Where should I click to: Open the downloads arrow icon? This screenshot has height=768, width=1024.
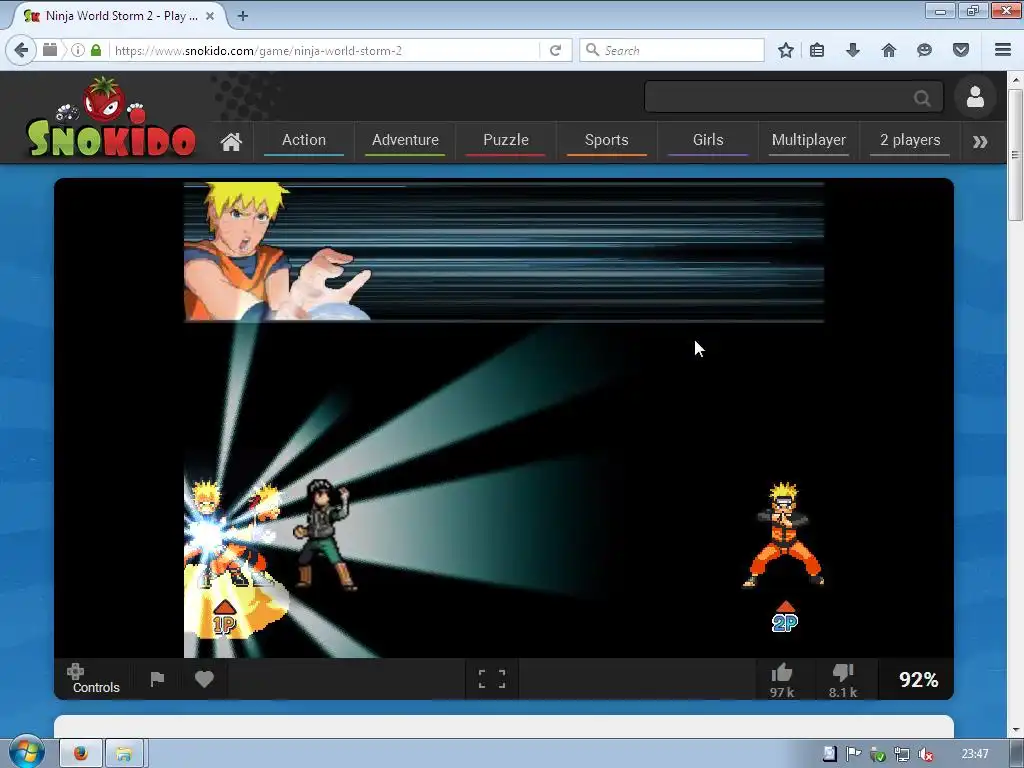click(x=853, y=50)
